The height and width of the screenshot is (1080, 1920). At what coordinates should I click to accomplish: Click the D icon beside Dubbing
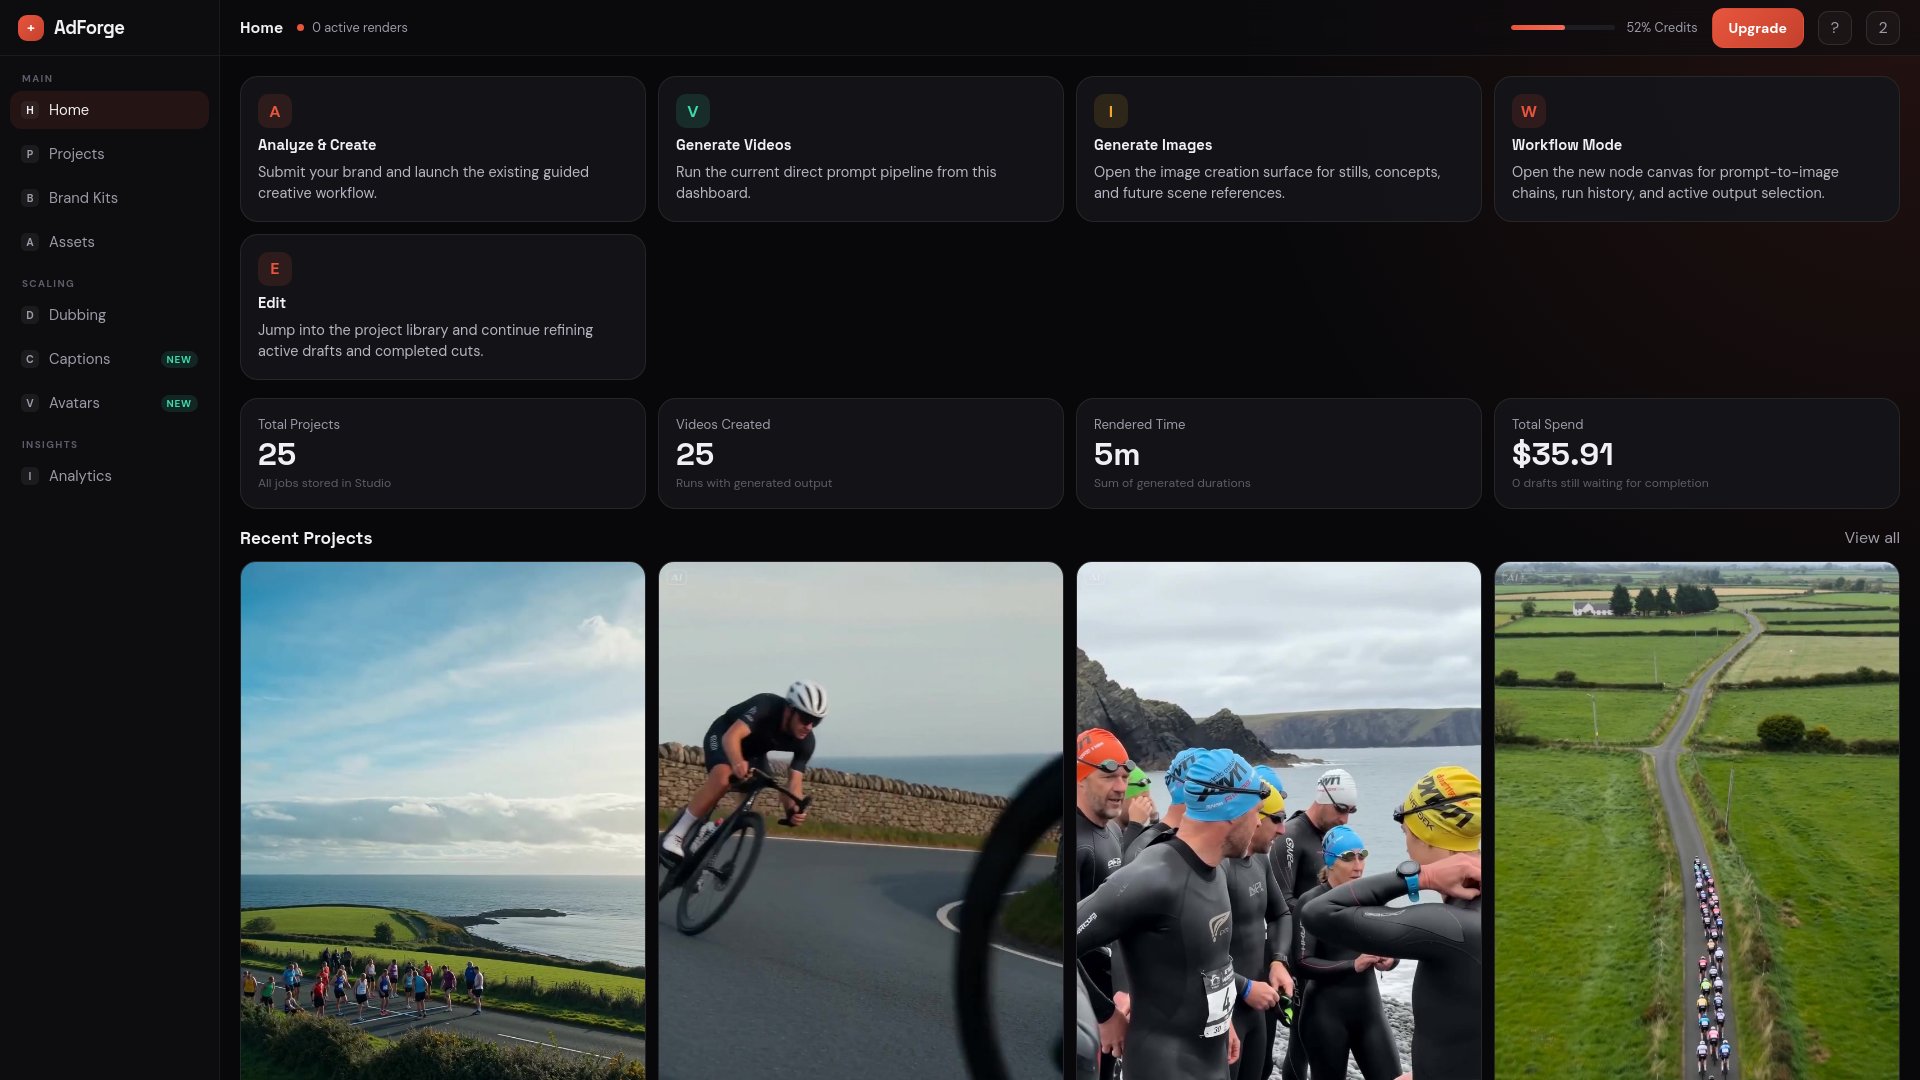point(30,315)
